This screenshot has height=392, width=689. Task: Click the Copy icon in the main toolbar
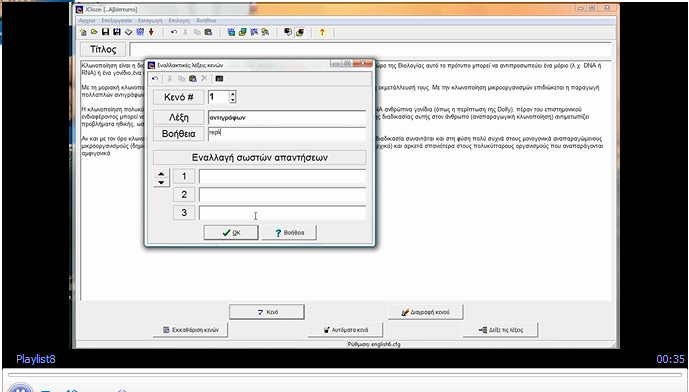197,32
